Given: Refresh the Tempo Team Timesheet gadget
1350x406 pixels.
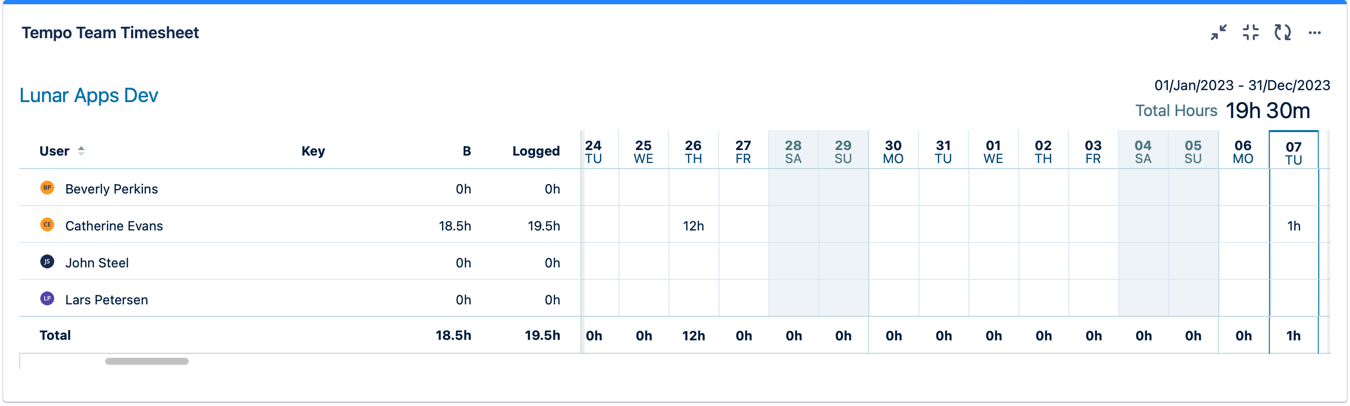Looking at the screenshot, I should [x=1282, y=33].
